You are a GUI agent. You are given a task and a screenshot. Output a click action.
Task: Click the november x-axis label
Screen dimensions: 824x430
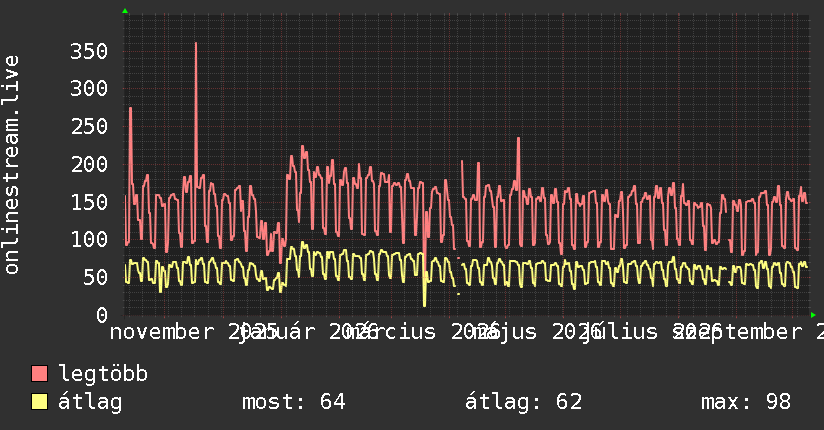(x=162, y=332)
